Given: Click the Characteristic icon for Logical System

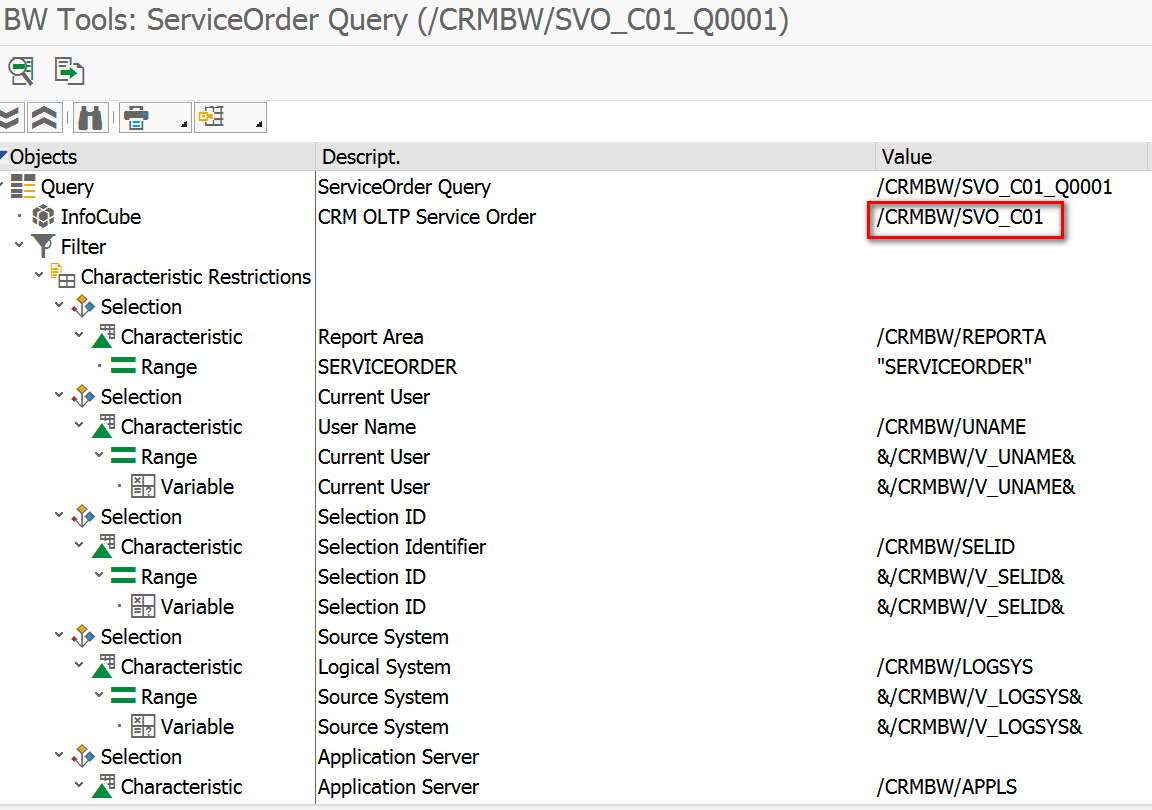Looking at the screenshot, I should [103, 666].
